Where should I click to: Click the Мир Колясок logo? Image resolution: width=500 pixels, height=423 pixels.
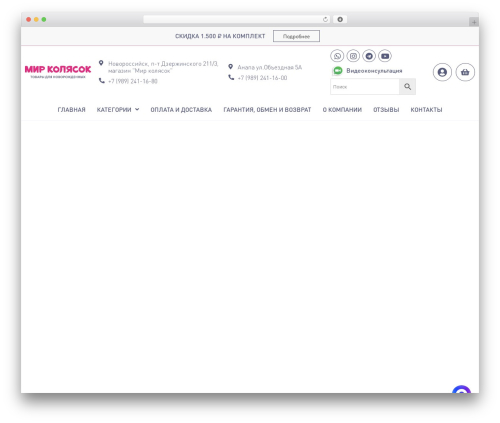coord(58,71)
